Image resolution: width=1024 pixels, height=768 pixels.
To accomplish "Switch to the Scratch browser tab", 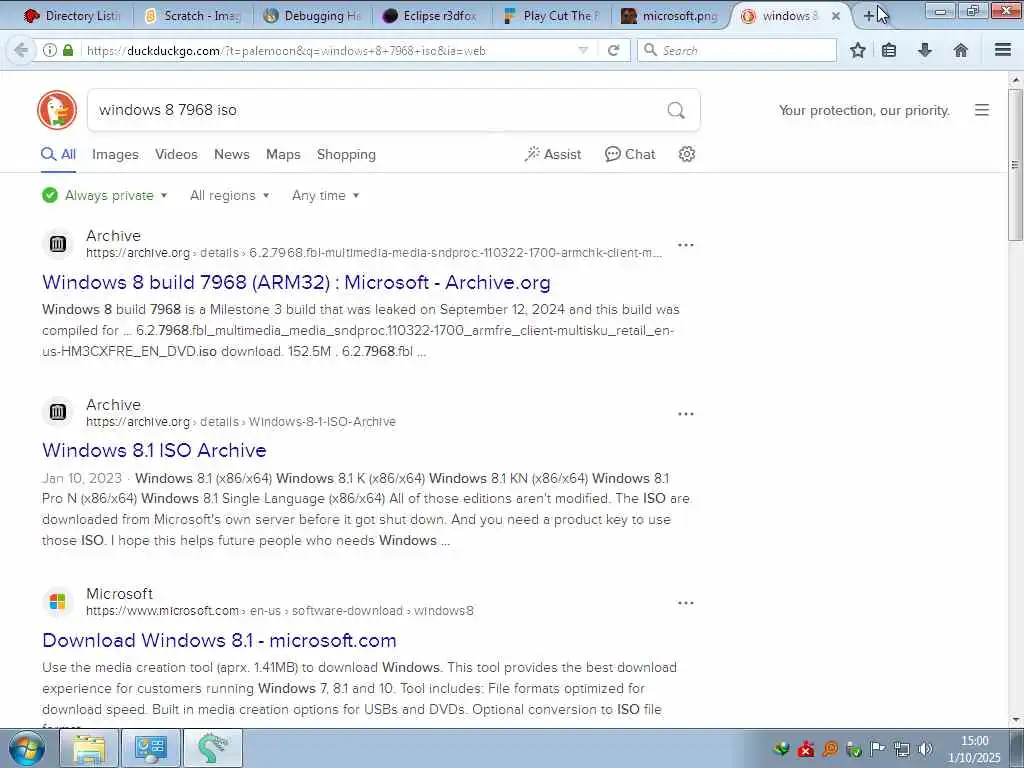I will [193, 16].
